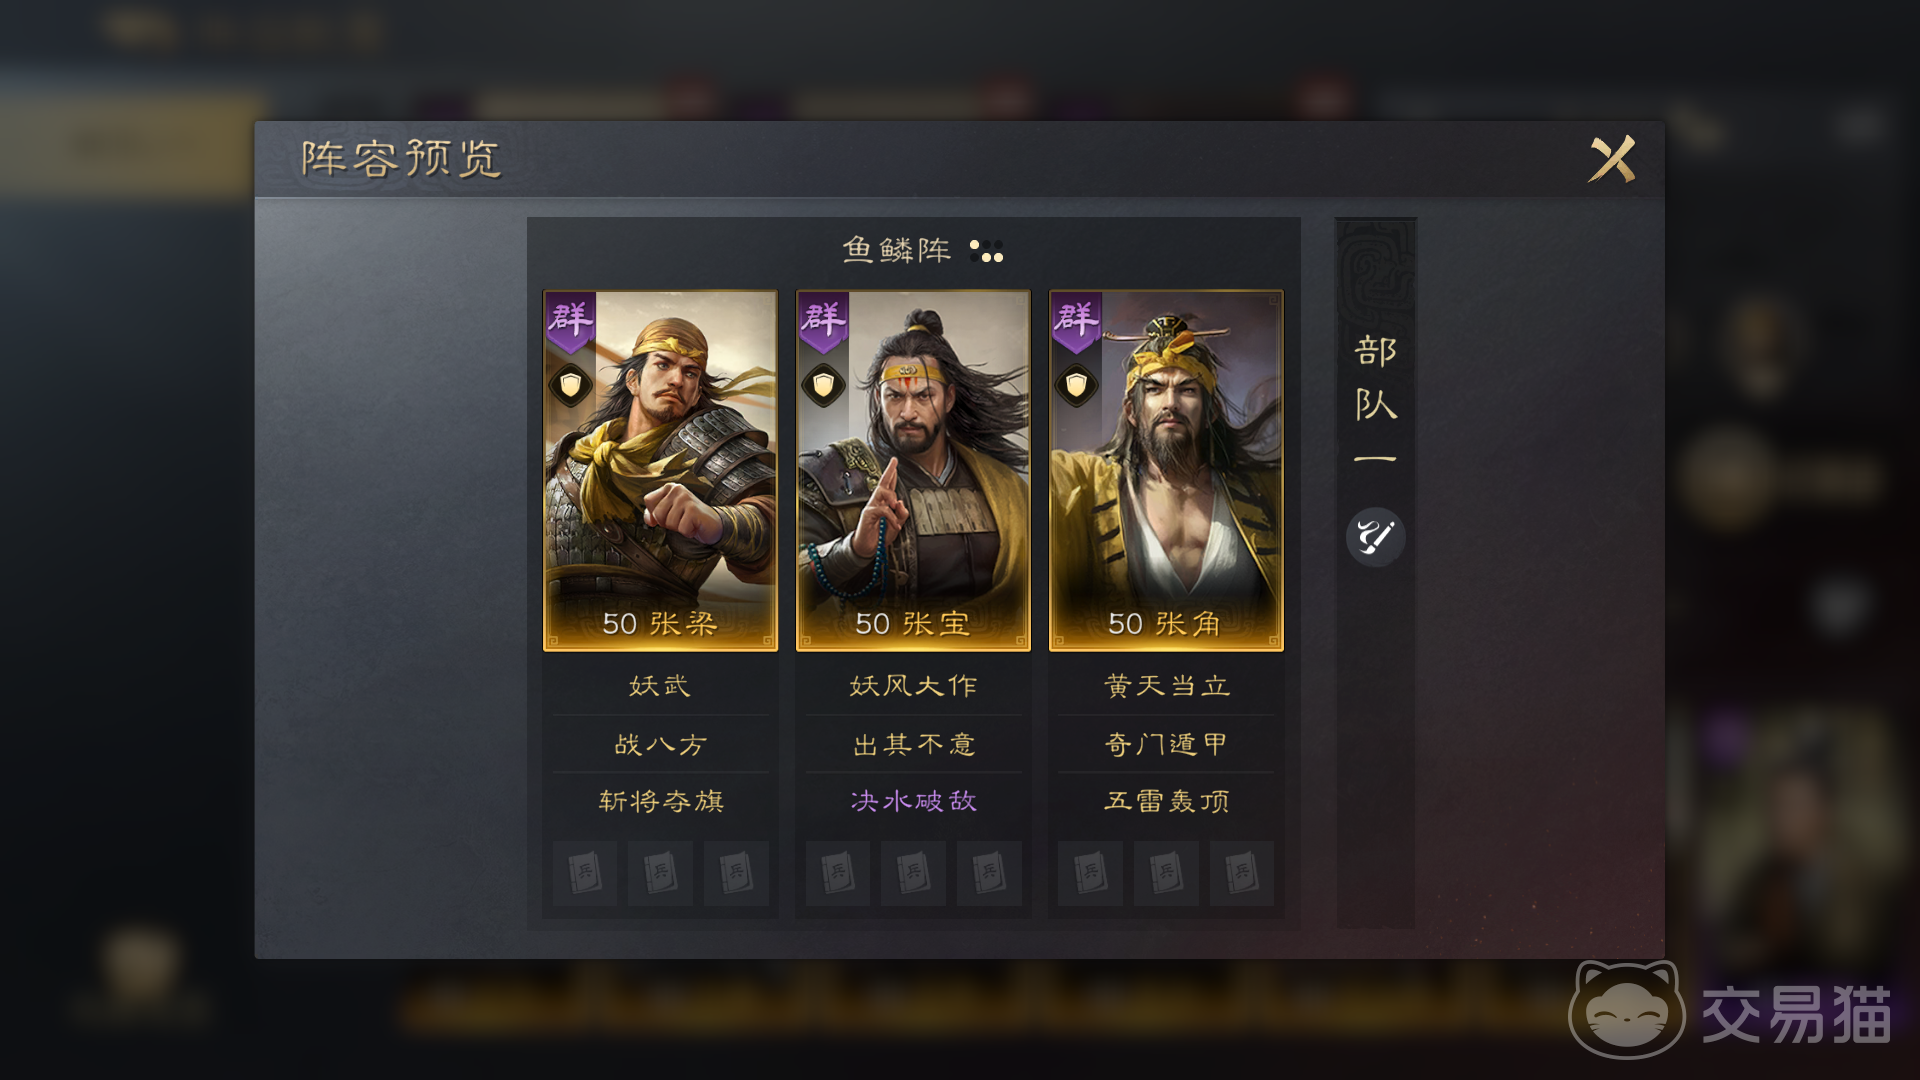Viewport: 1920px width, 1080px height.
Task: Click the 群 faction badge on 张梁
Action: (x=570, y=320)
